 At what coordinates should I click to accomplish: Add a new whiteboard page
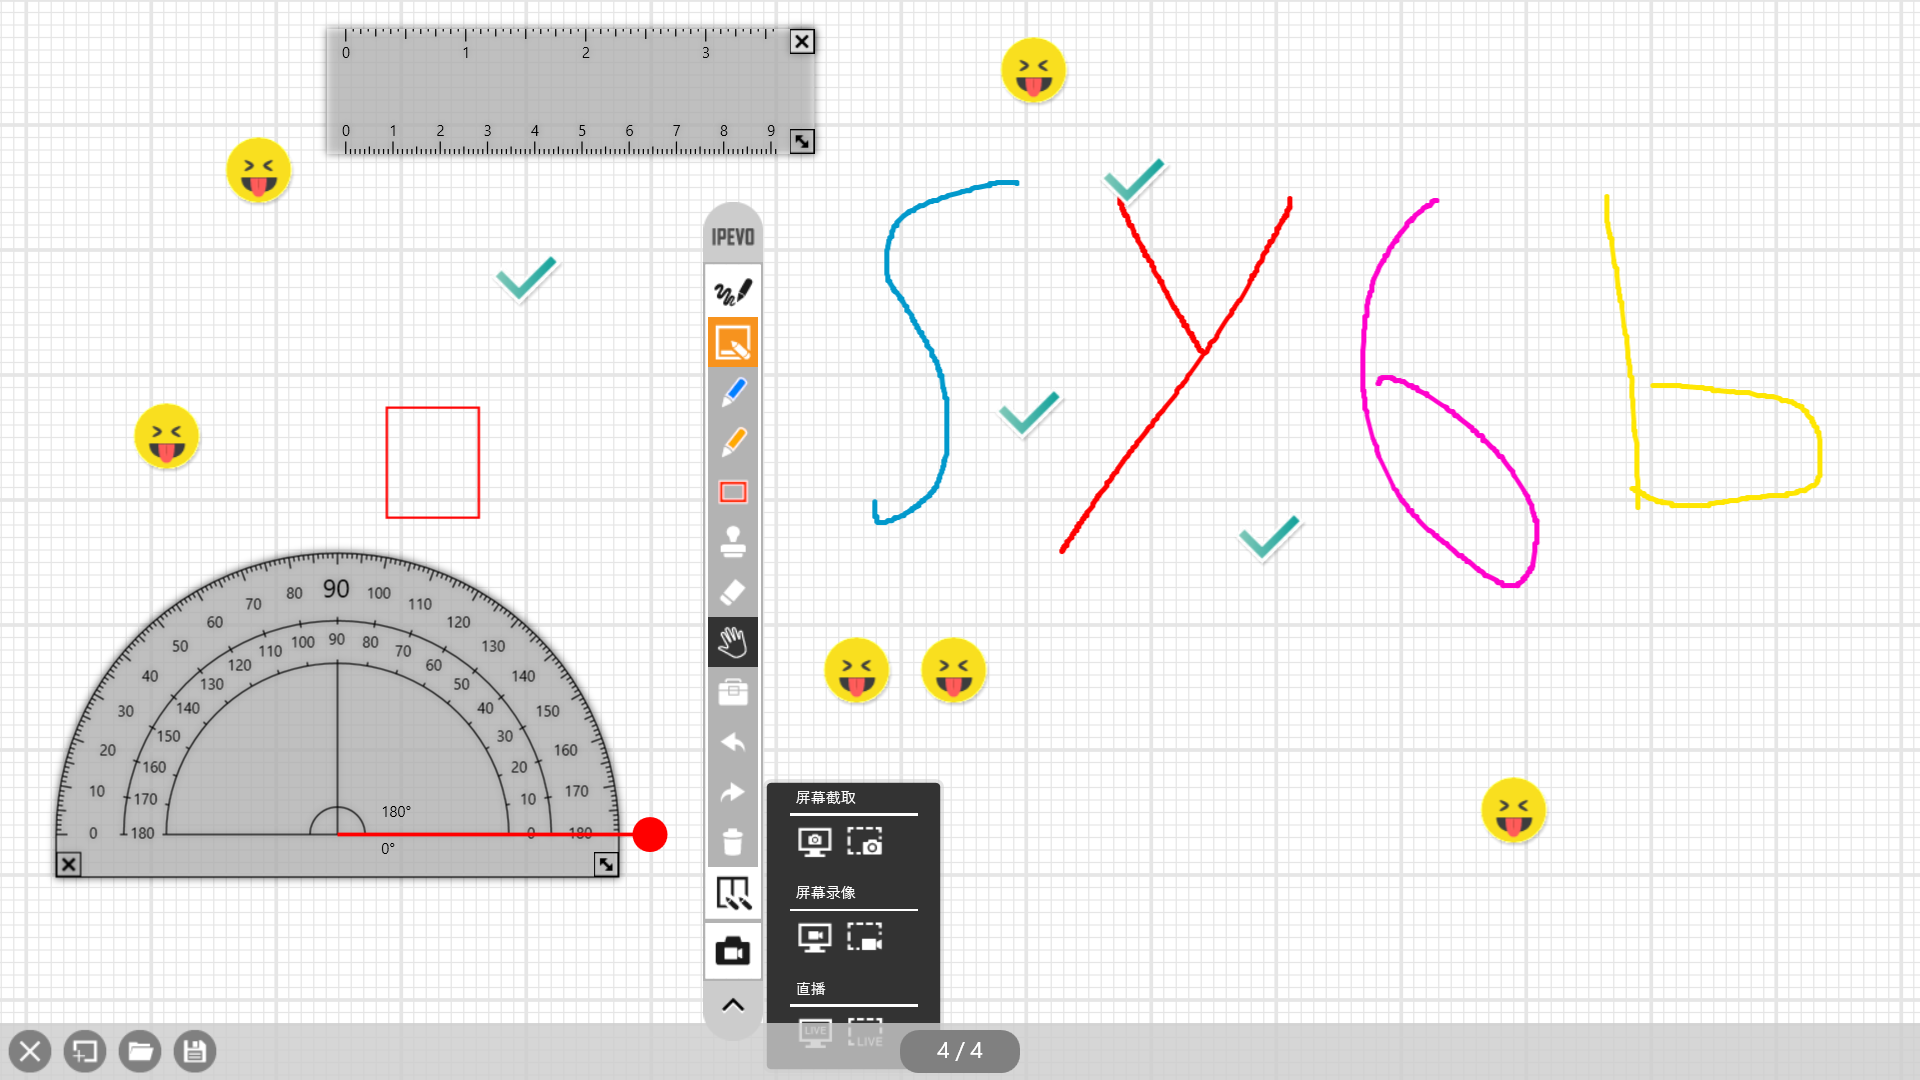(85, 1051)
